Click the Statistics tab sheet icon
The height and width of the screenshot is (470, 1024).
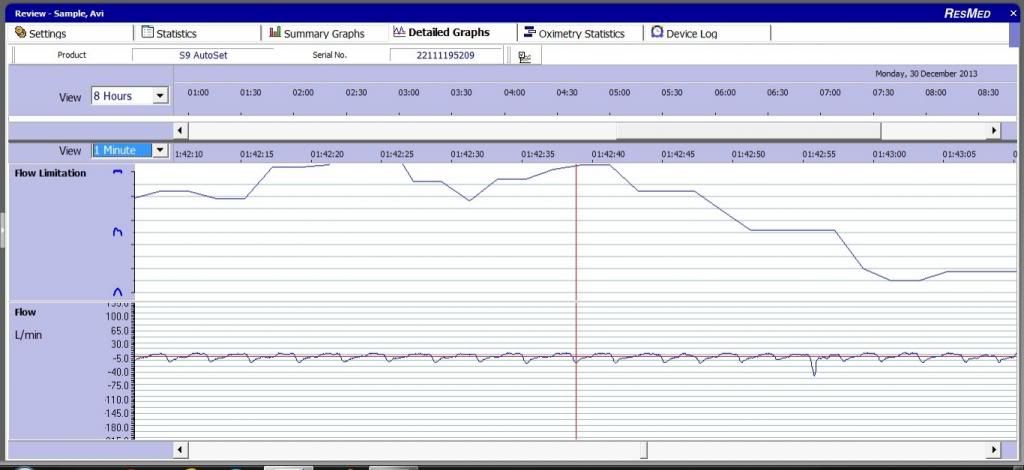point(148,33)
